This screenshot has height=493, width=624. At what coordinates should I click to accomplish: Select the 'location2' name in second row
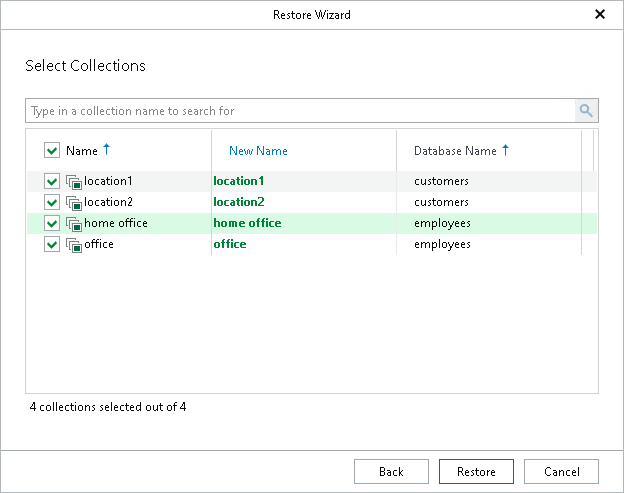pos(108,202)
